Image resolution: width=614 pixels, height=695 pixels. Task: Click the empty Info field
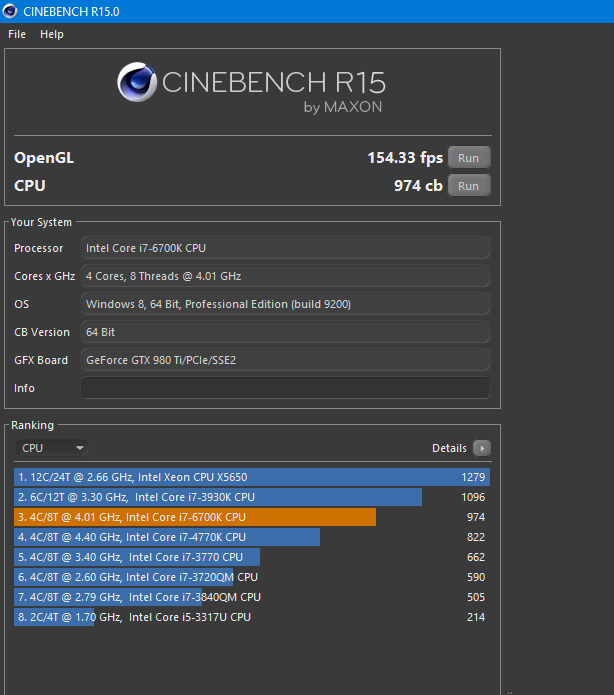(x=285, y=388)
